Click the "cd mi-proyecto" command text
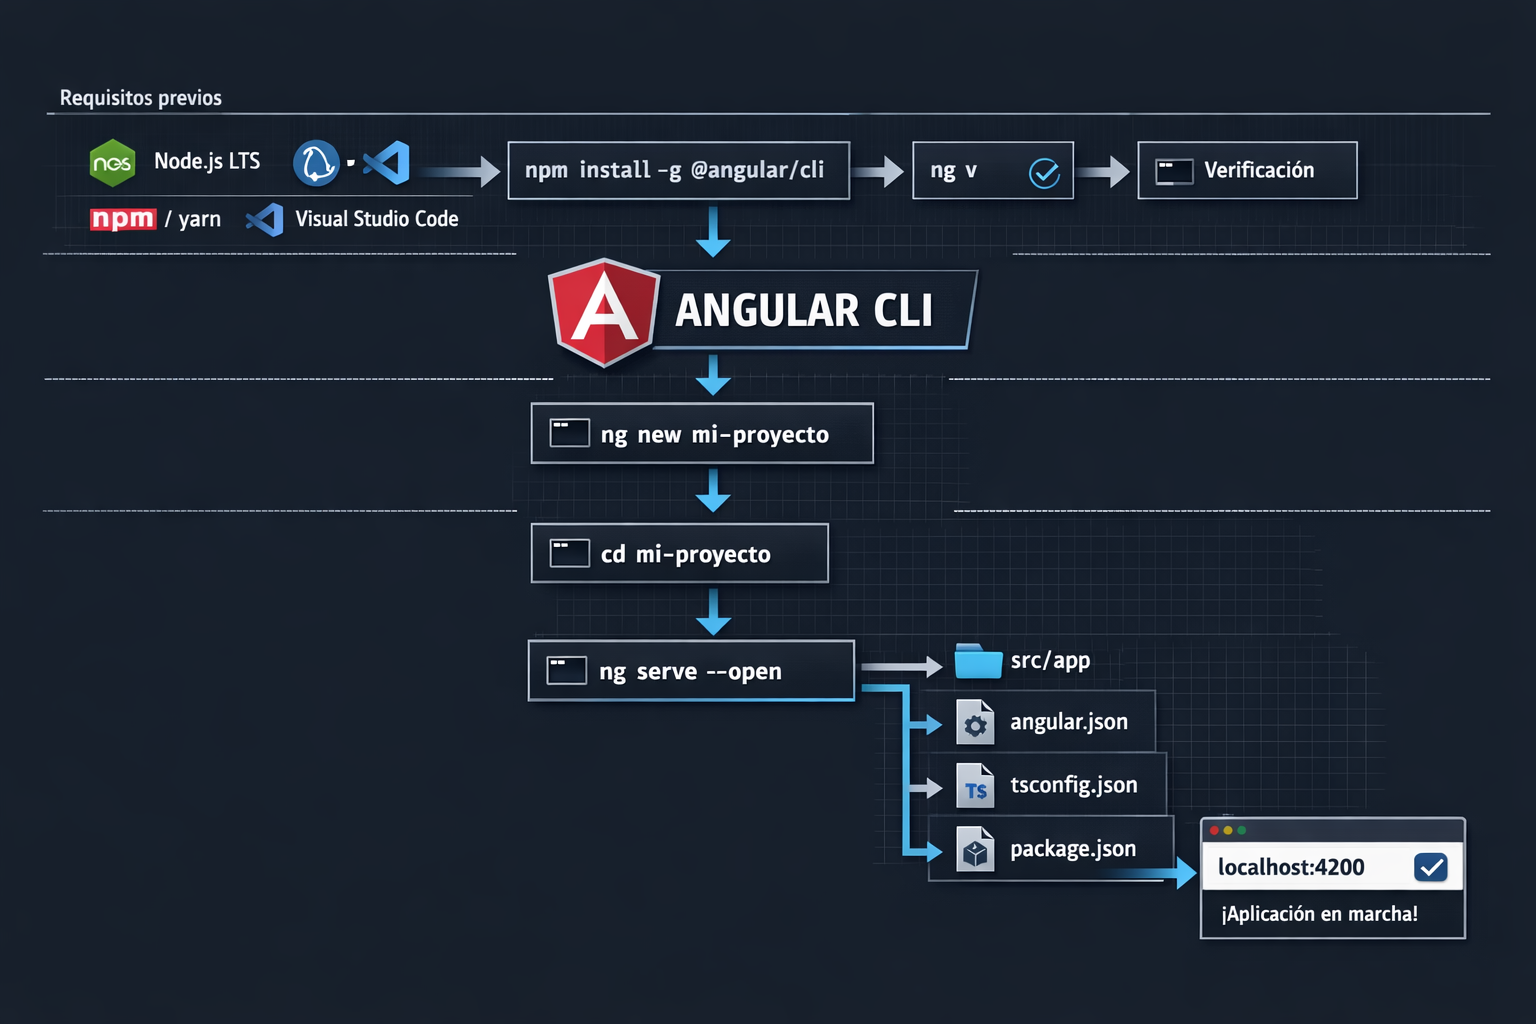This screenshot has width=1536, height=1024. tap(686, 554)
